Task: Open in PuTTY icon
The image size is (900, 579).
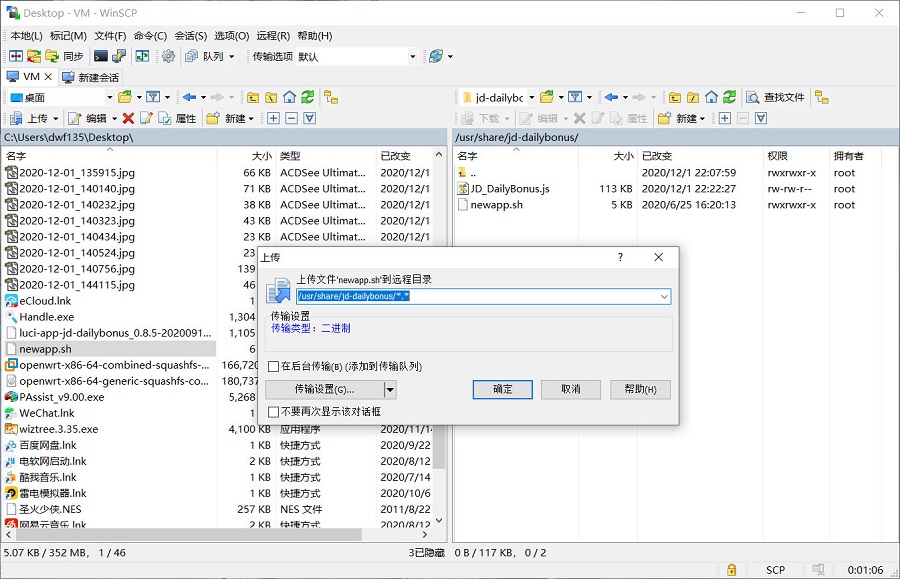Action: [119, 56]
